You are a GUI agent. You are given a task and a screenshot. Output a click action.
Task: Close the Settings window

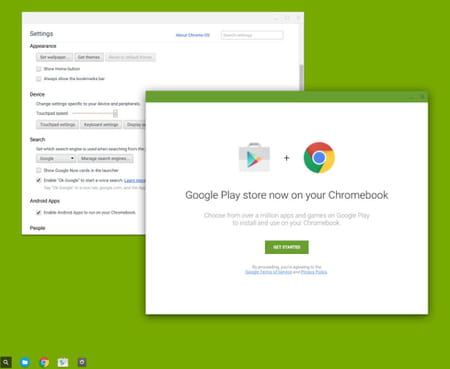pyautogui.click(x=298, y=18)
